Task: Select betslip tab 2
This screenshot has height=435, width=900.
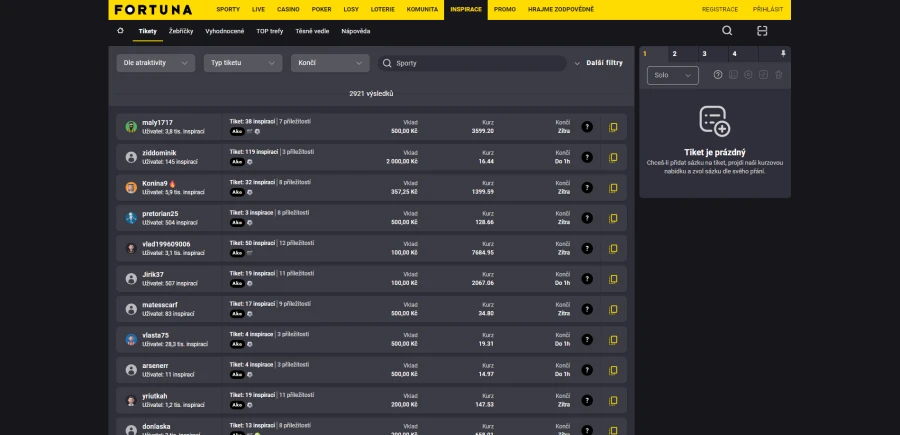Action: (x=683, y=54)
